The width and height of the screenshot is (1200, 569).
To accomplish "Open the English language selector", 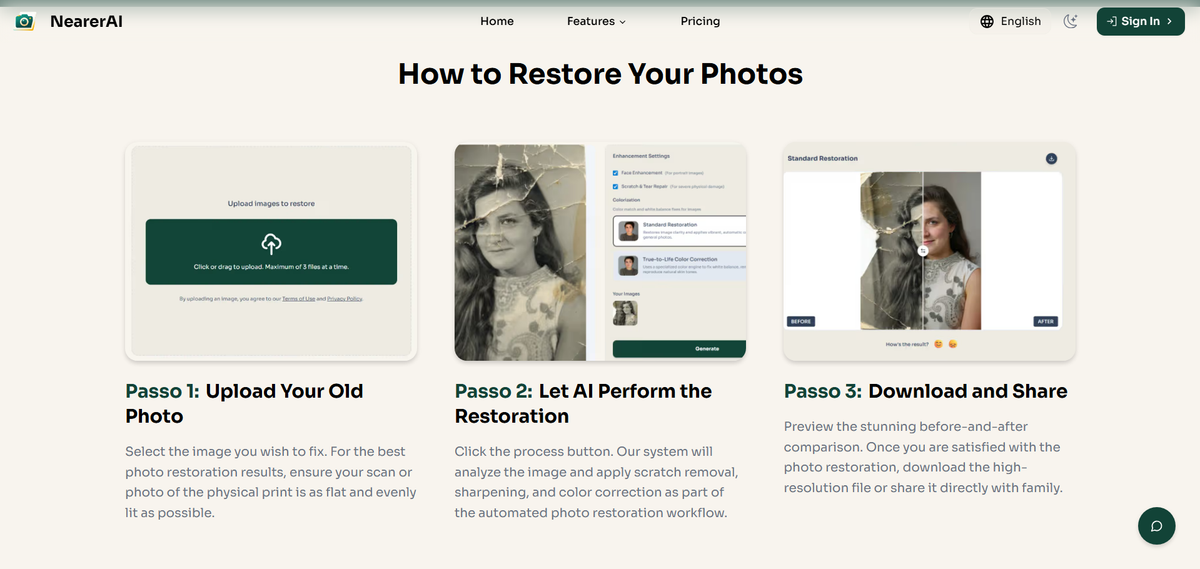I will coord(1010,21).
